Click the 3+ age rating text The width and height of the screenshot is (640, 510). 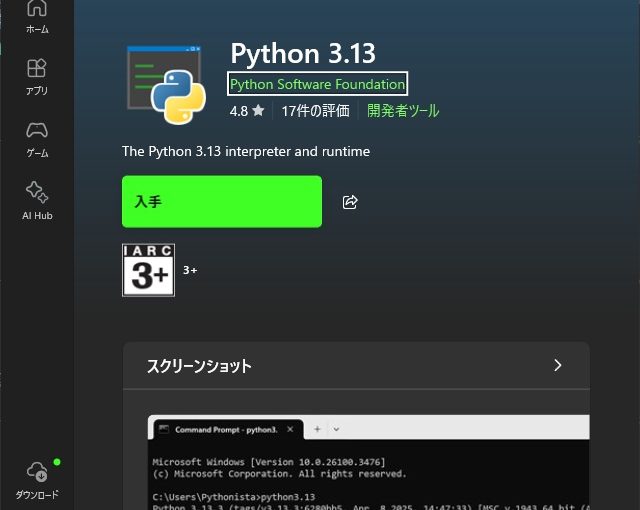pos(190,270)
